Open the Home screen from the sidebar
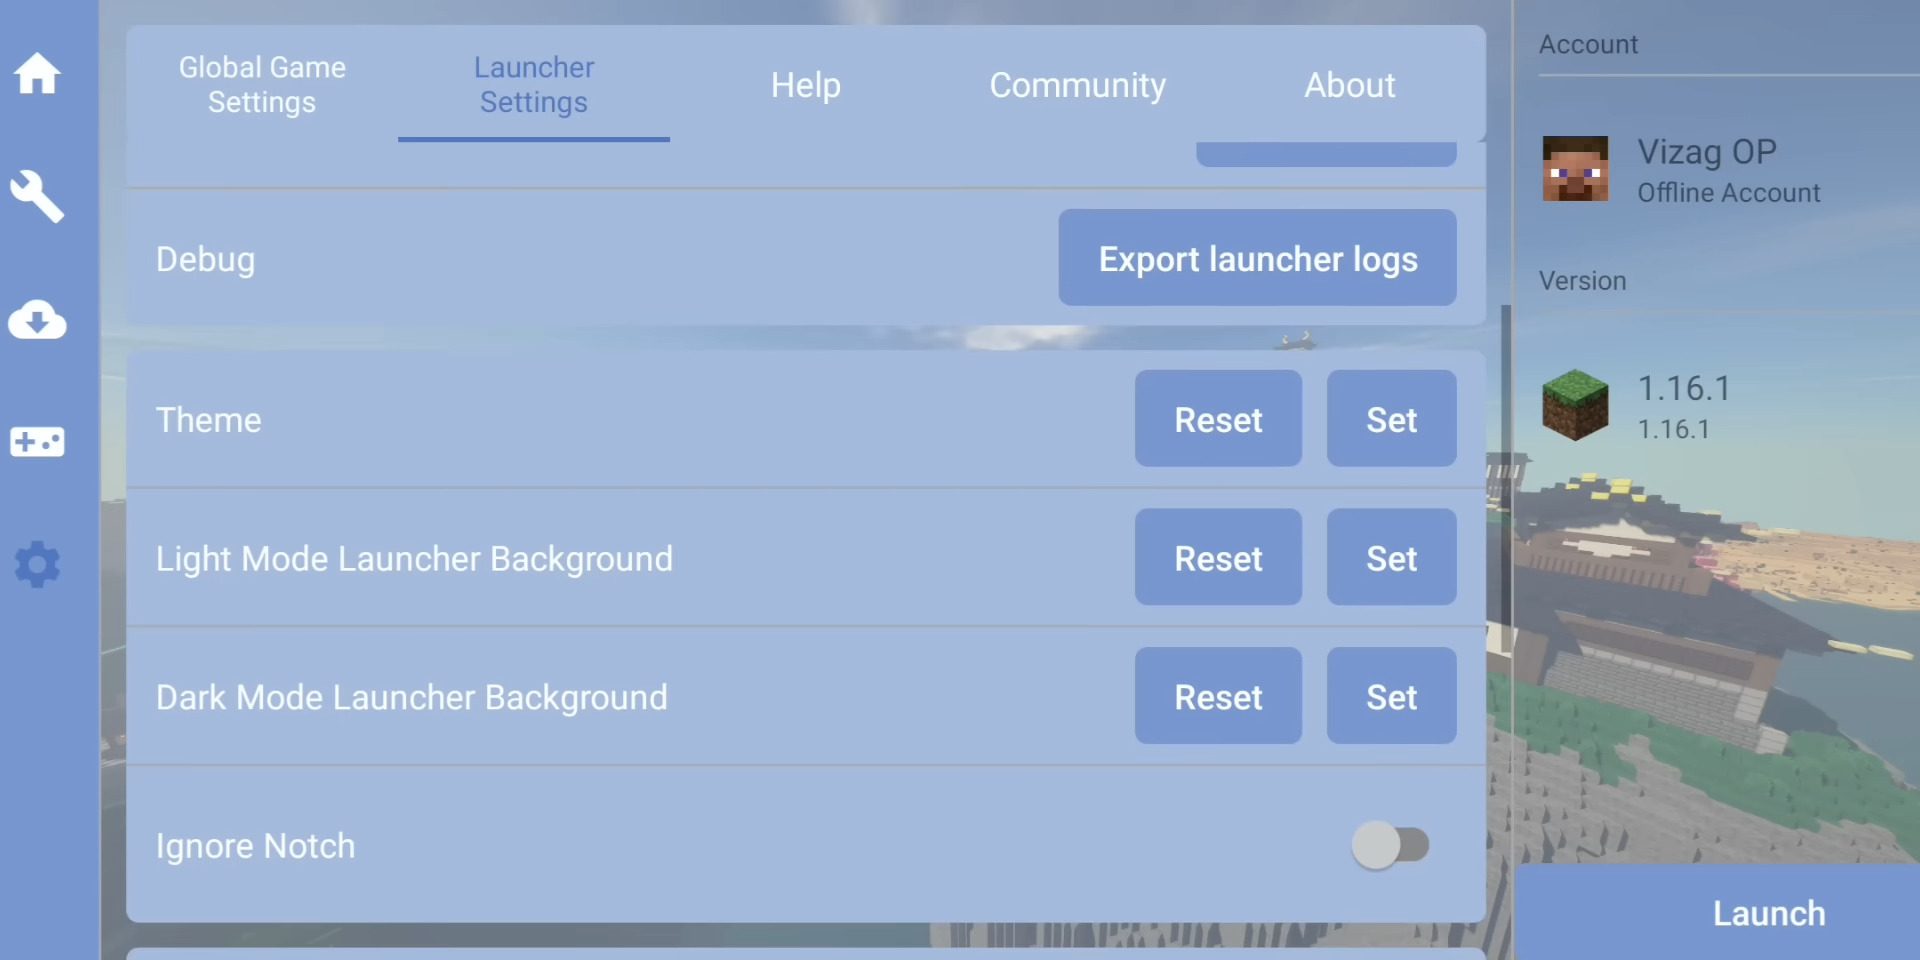 pyautogui.click(x=37, y=74)
